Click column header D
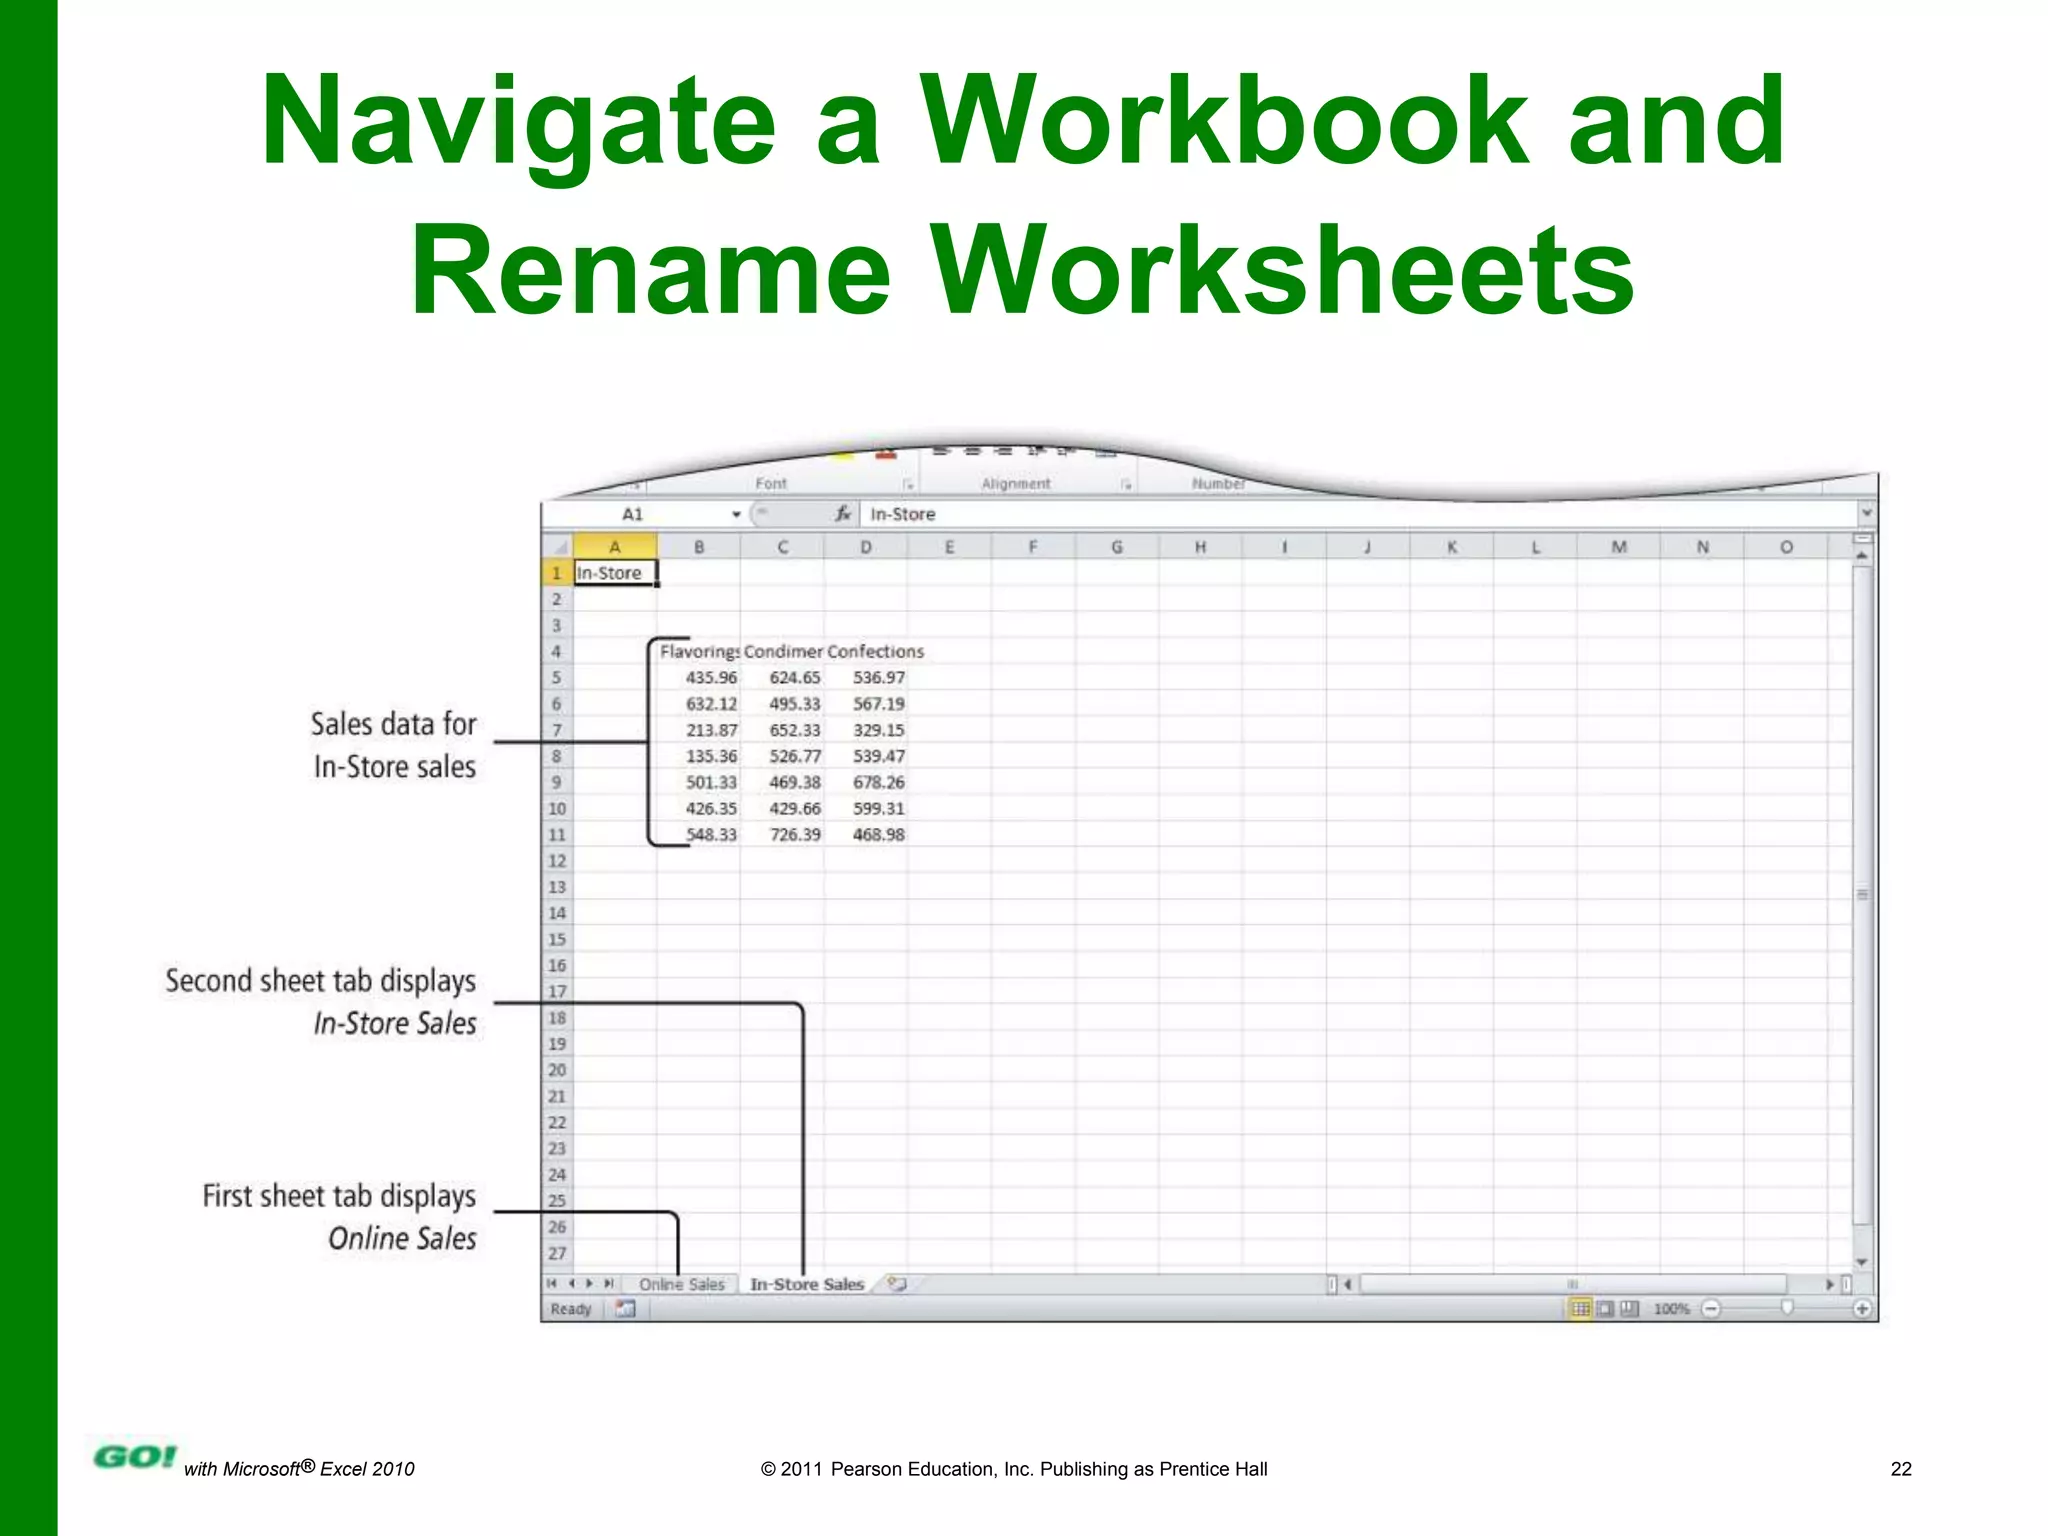 pyautogui.click(x=866, y=547)
